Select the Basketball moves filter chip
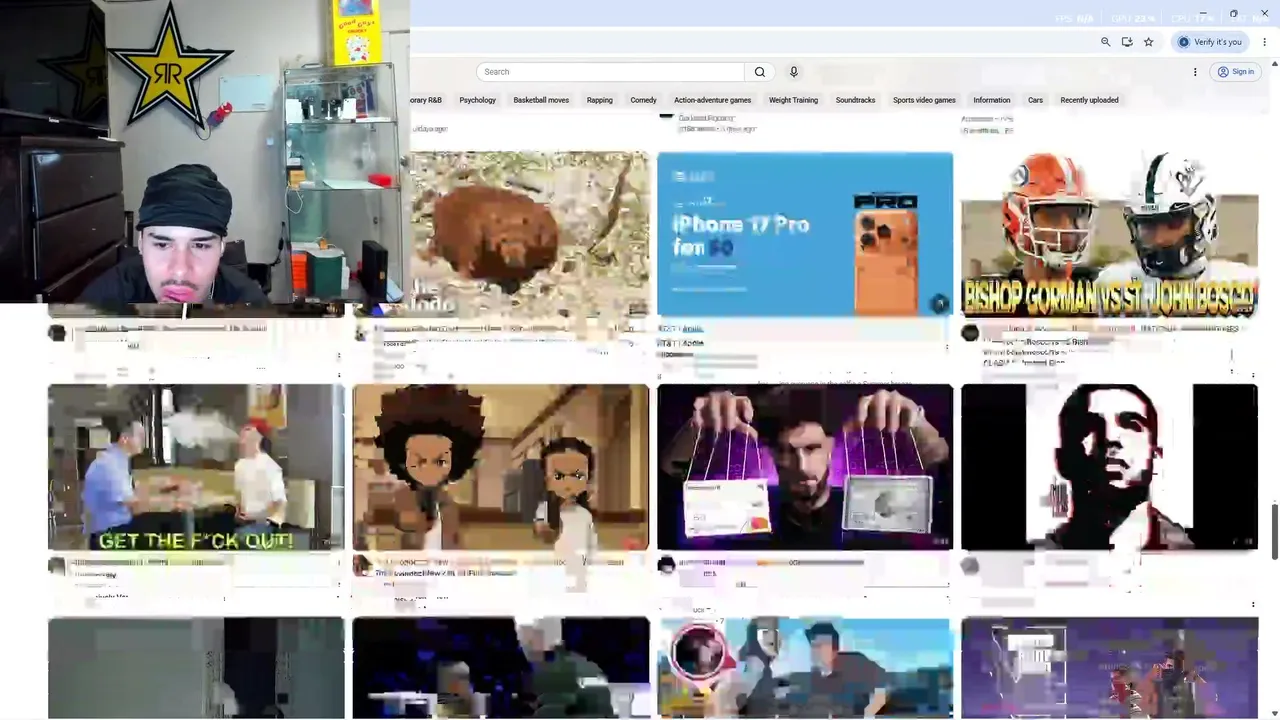The height and width of the screenshot is (720, 1280). 541,100
